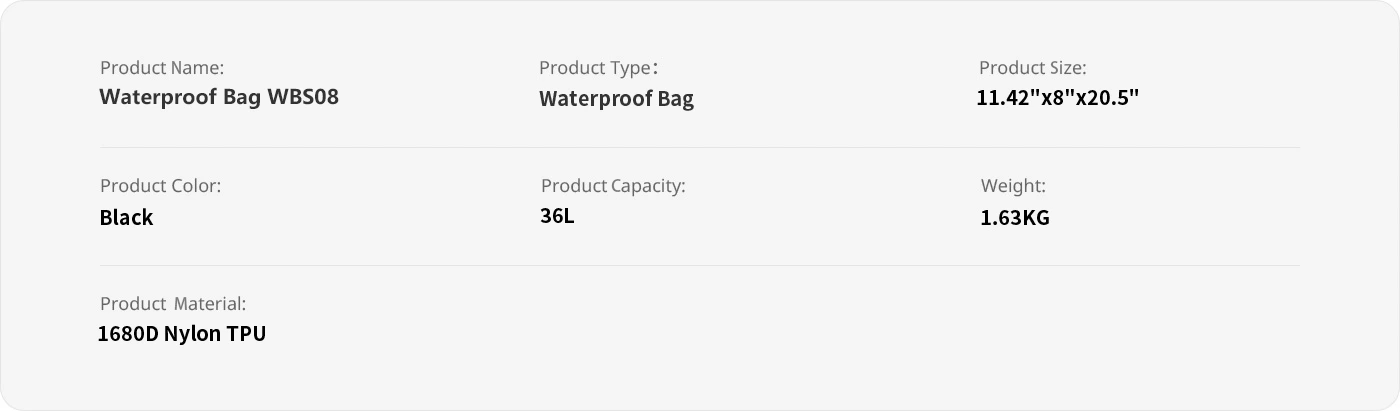This screenshot has height=411, width=1400.
Task: Click the Product Size label
Action: point(1032,68)
